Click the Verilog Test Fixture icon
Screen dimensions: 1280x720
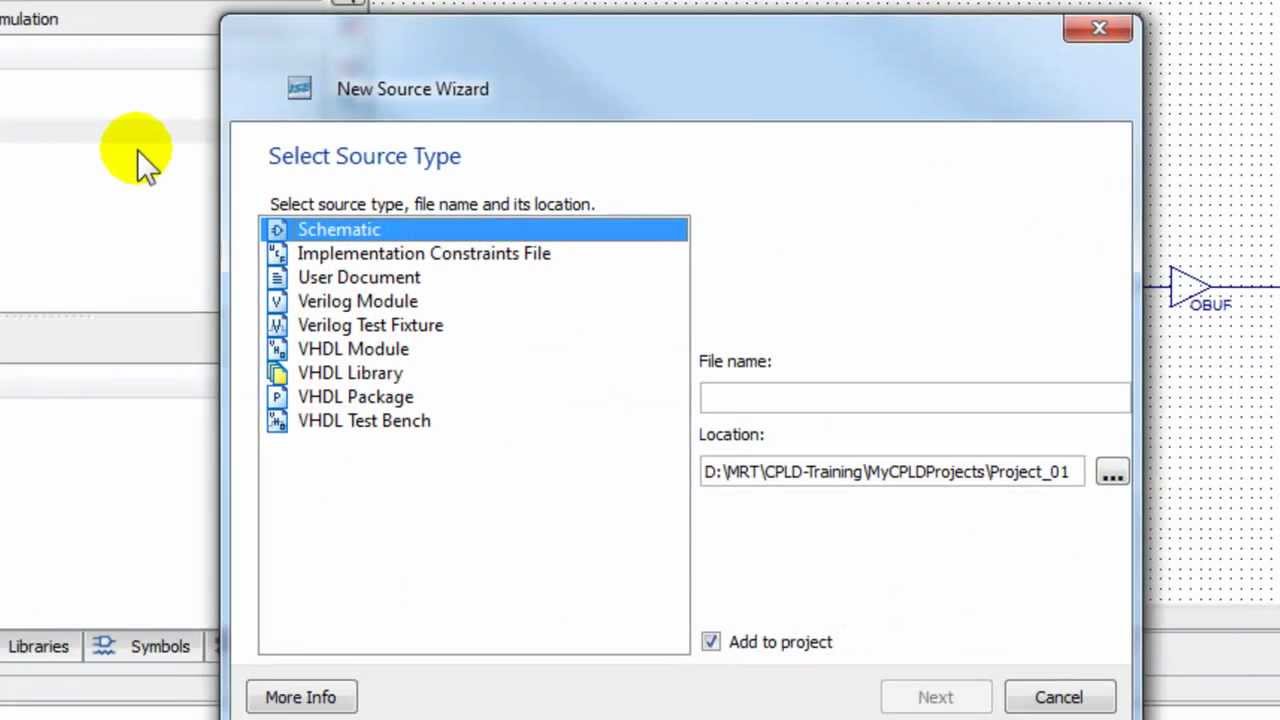[x=278, y=326]
